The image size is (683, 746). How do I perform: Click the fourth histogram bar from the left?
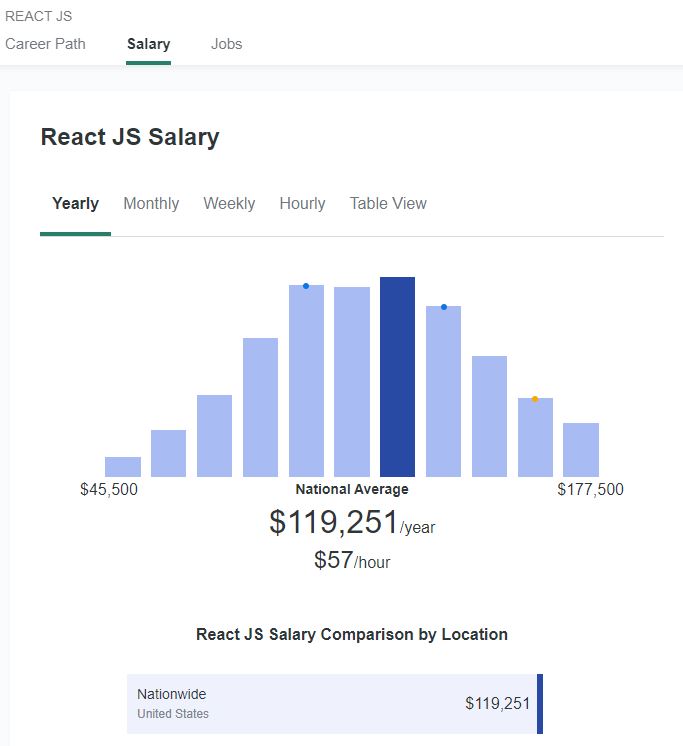coord(260,407)
